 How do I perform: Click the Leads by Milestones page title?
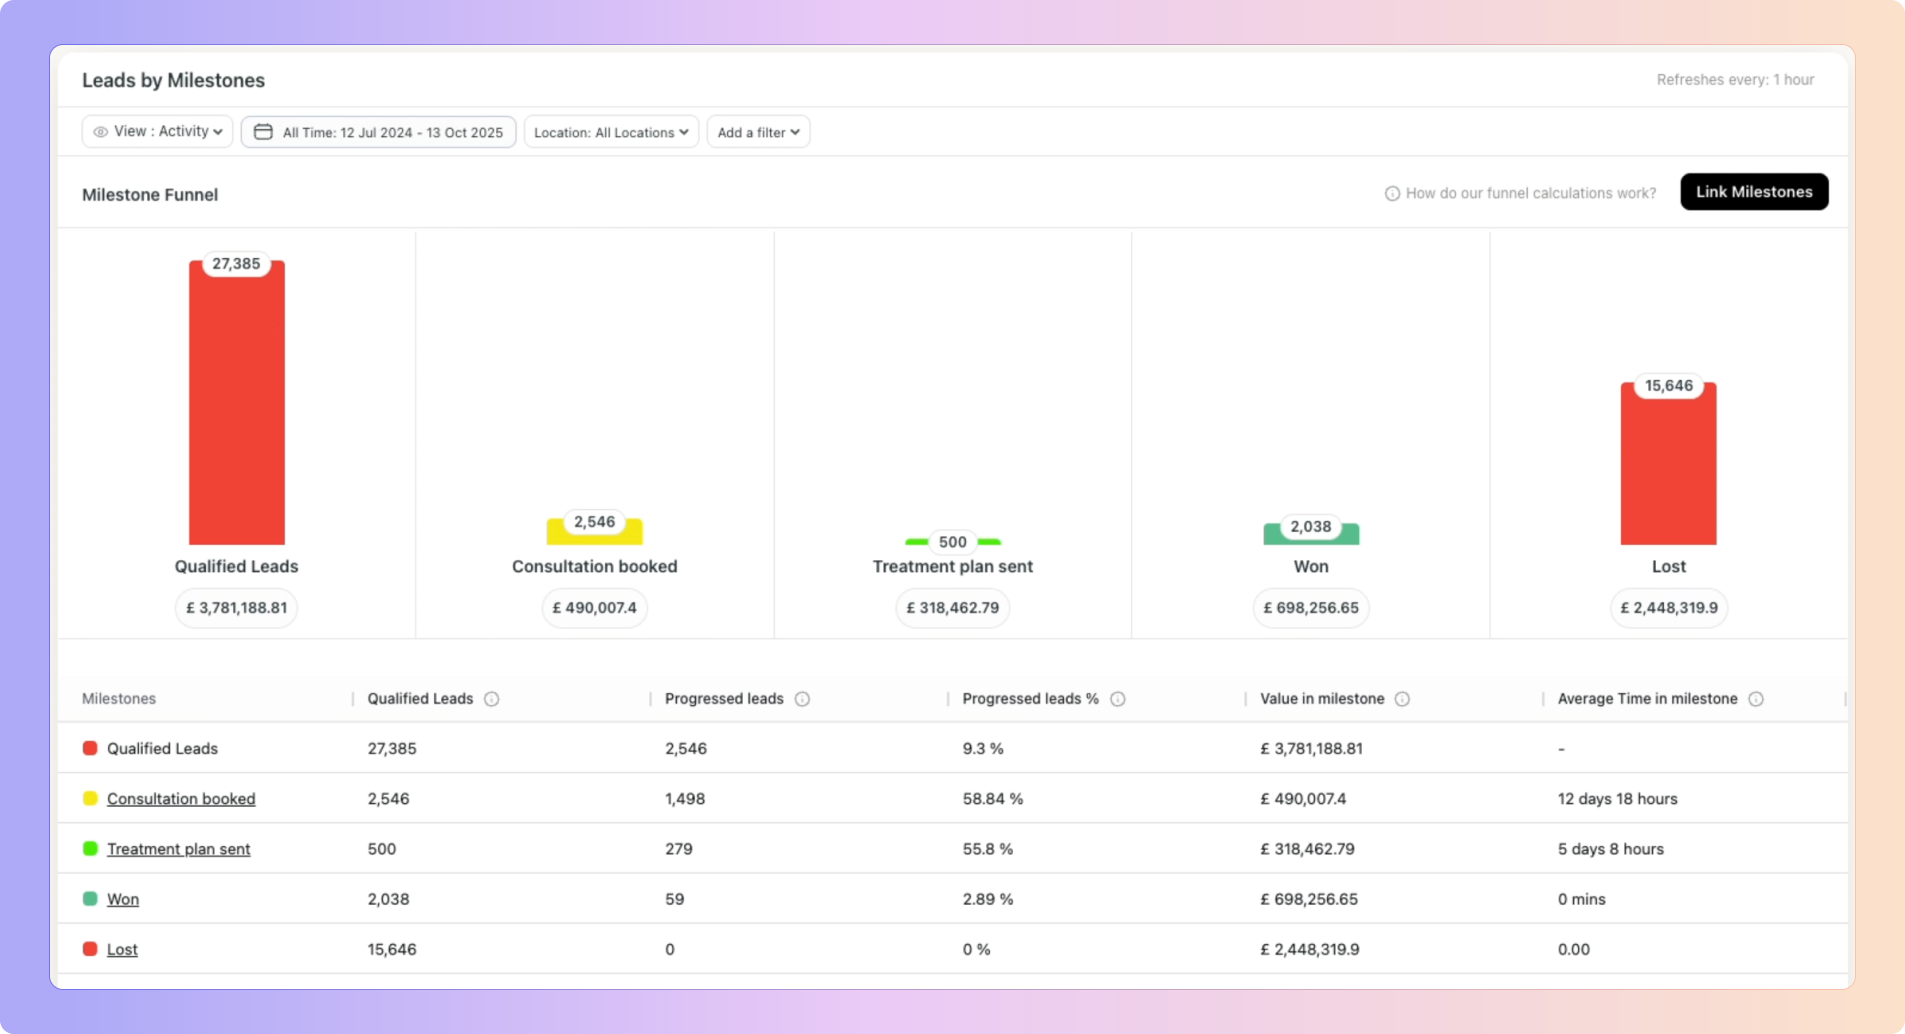point(173,80)
